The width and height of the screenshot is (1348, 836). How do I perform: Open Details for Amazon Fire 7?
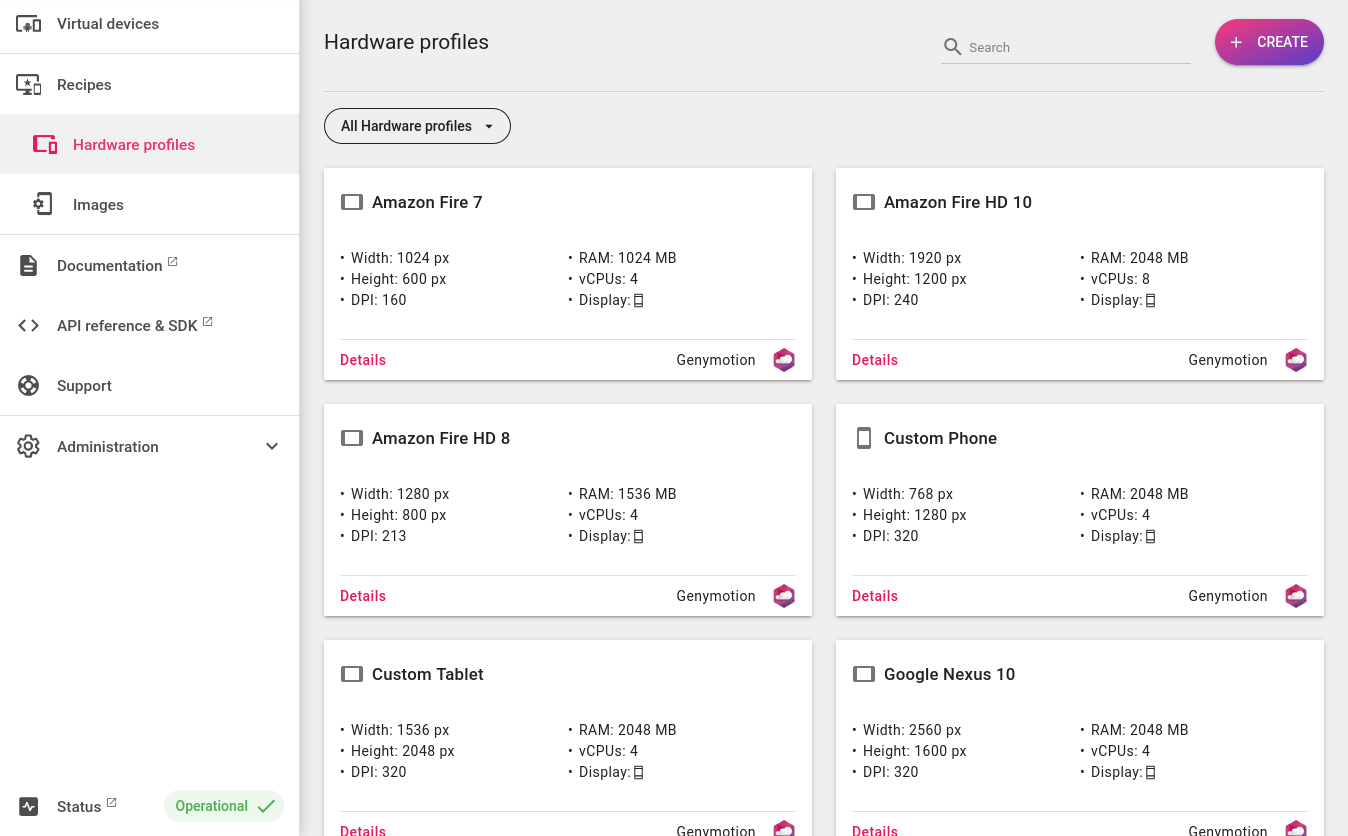(363, 360)
